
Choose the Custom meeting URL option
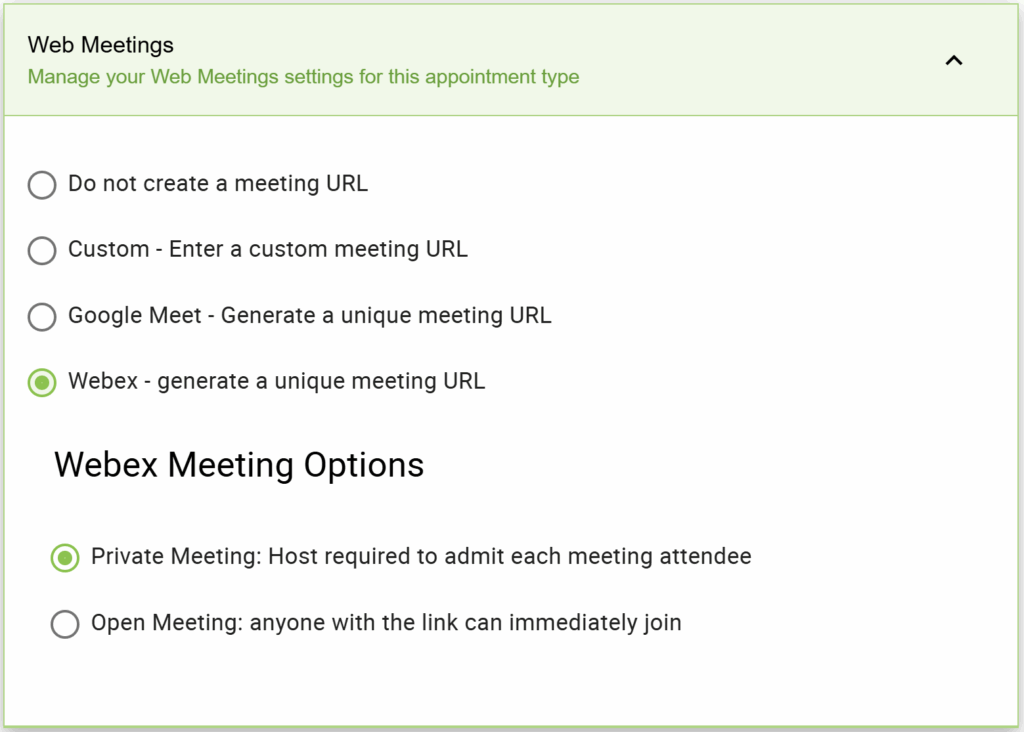(41, 251)
